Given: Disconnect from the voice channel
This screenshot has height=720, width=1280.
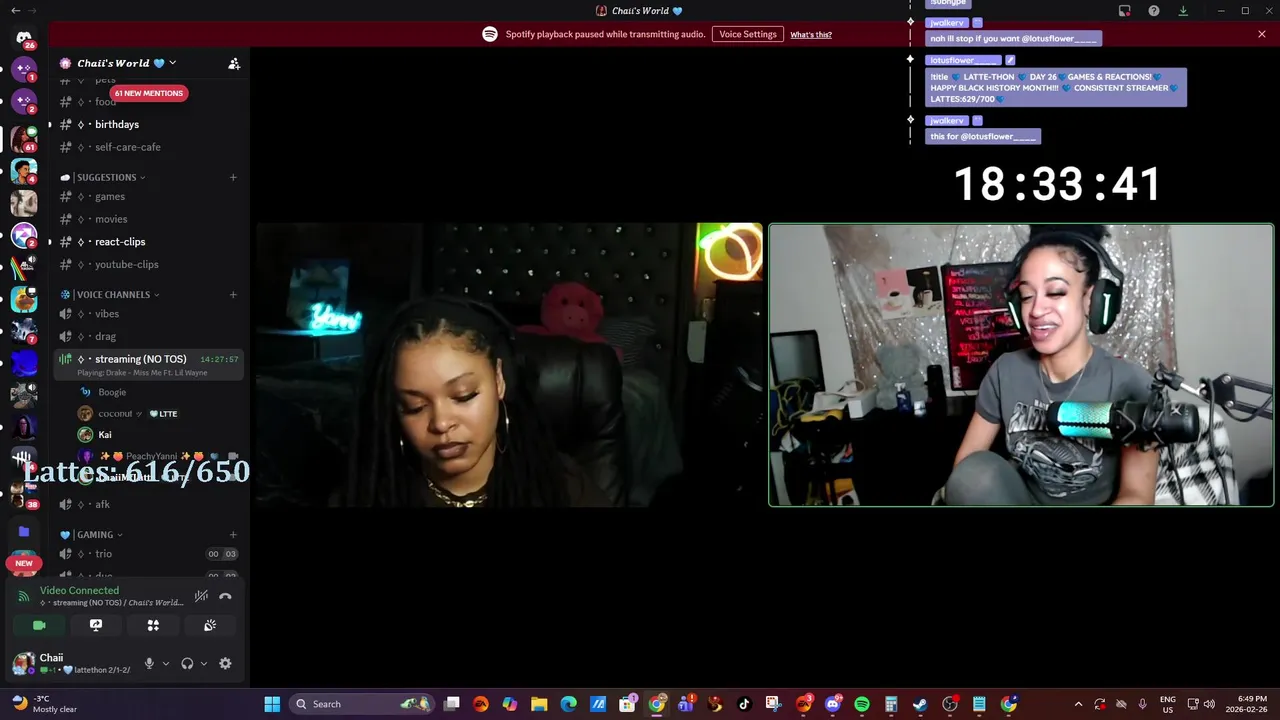Looking at the screenshot, I should 226,596.
